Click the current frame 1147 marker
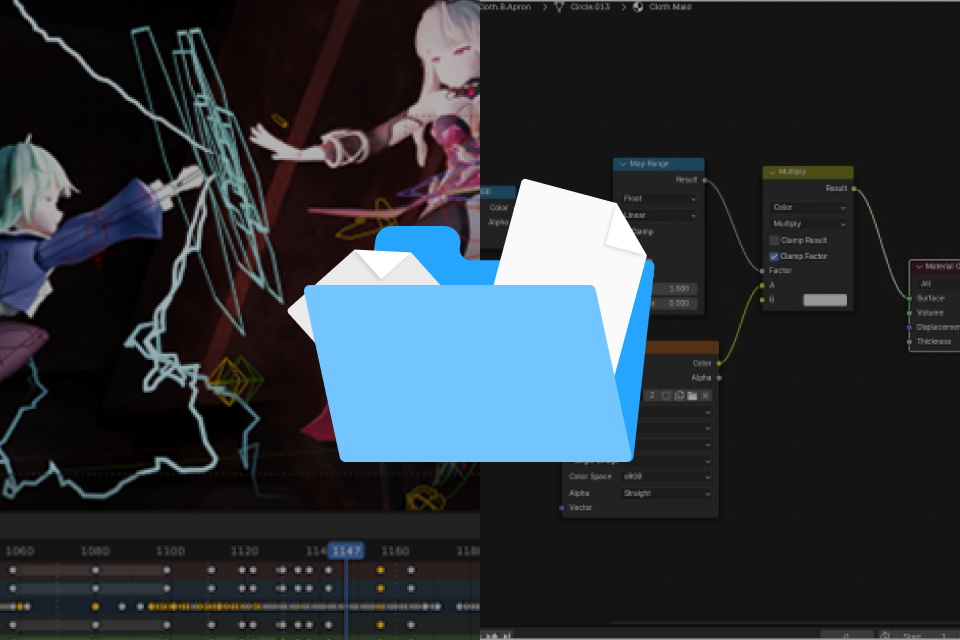 pos(347,551)
